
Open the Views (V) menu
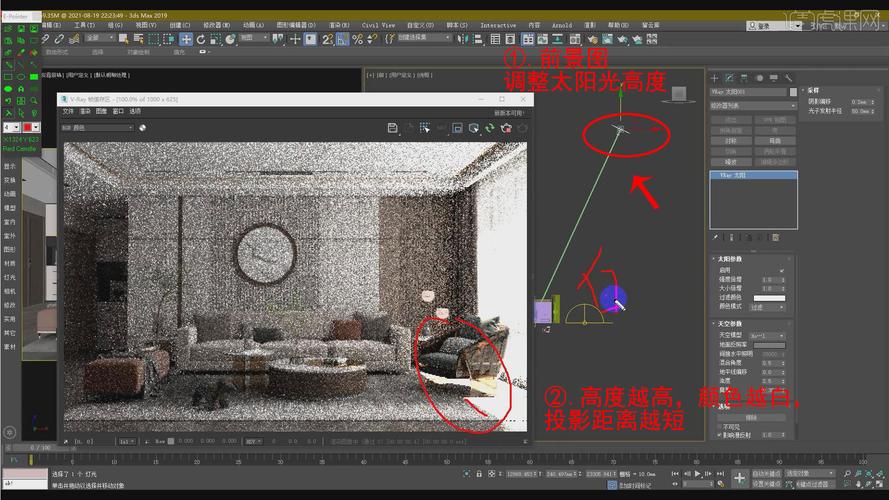coord(146,25)
